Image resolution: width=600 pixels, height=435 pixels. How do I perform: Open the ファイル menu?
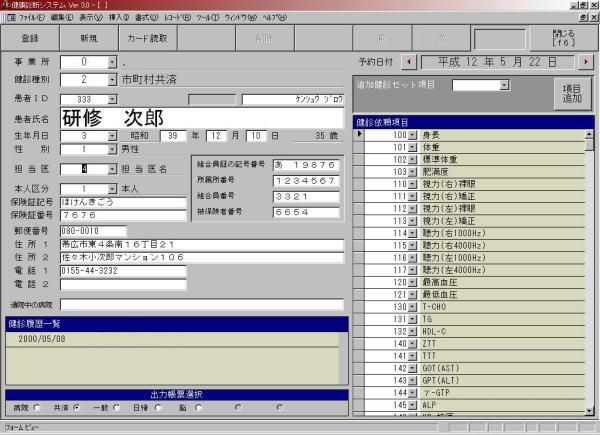[32, 18]
